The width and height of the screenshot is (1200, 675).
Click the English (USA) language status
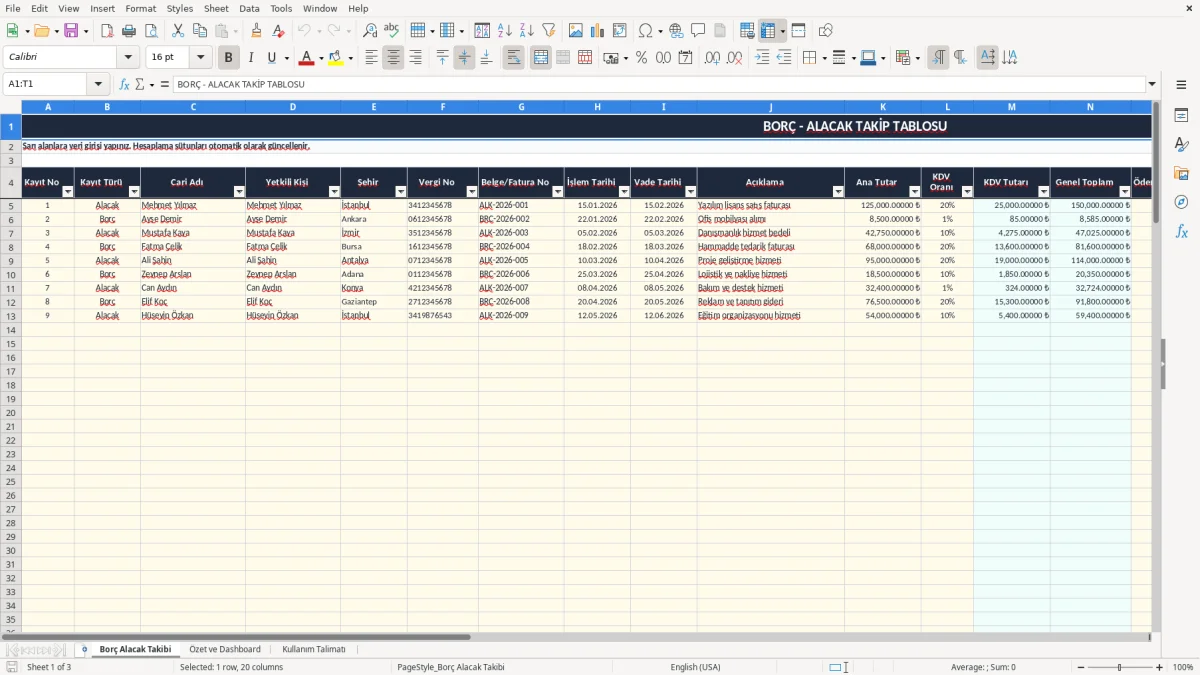click(695, 667)
